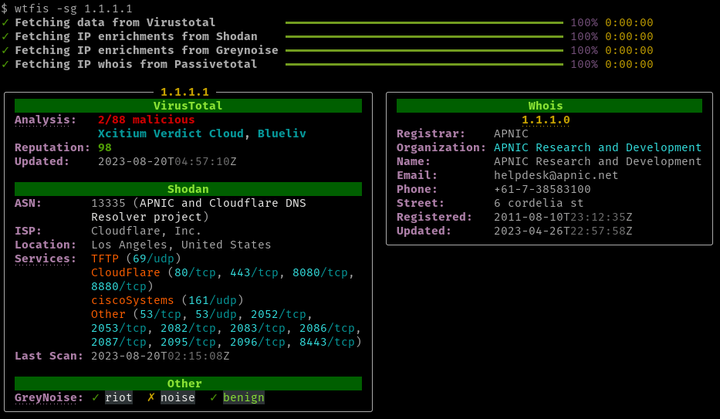
Task: Click the 161/udp port
Action: (213, 300)
